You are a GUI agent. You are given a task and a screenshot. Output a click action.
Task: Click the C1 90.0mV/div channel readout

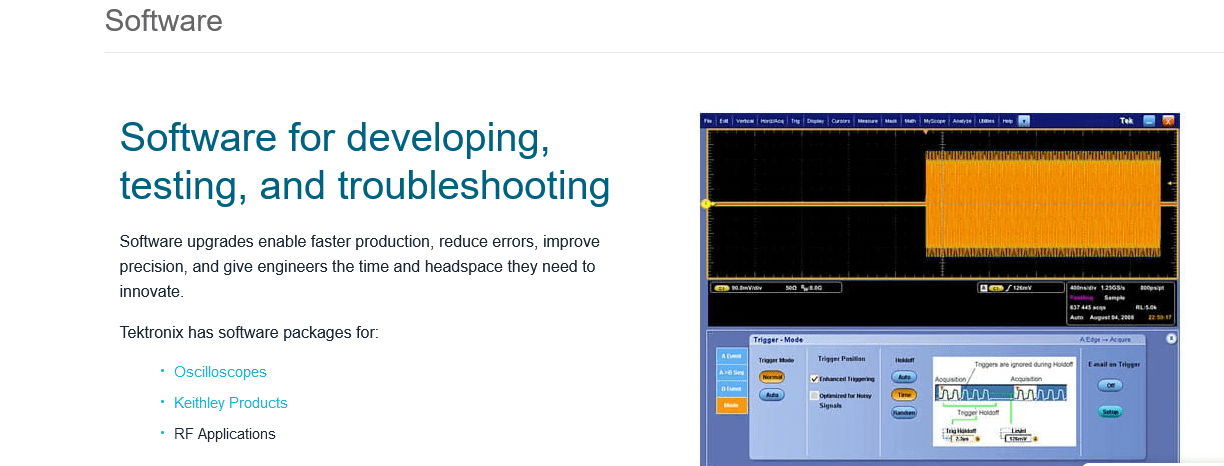point(775,288)
